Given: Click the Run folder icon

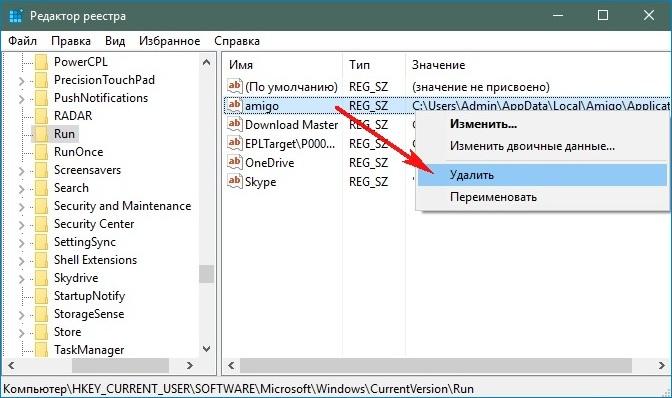Looking at the screenshot, I should 41,134.
